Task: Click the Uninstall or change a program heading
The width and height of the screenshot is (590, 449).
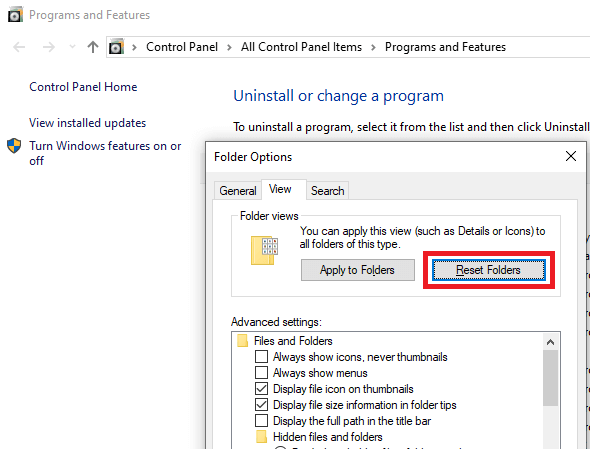Action: (339, 96)
